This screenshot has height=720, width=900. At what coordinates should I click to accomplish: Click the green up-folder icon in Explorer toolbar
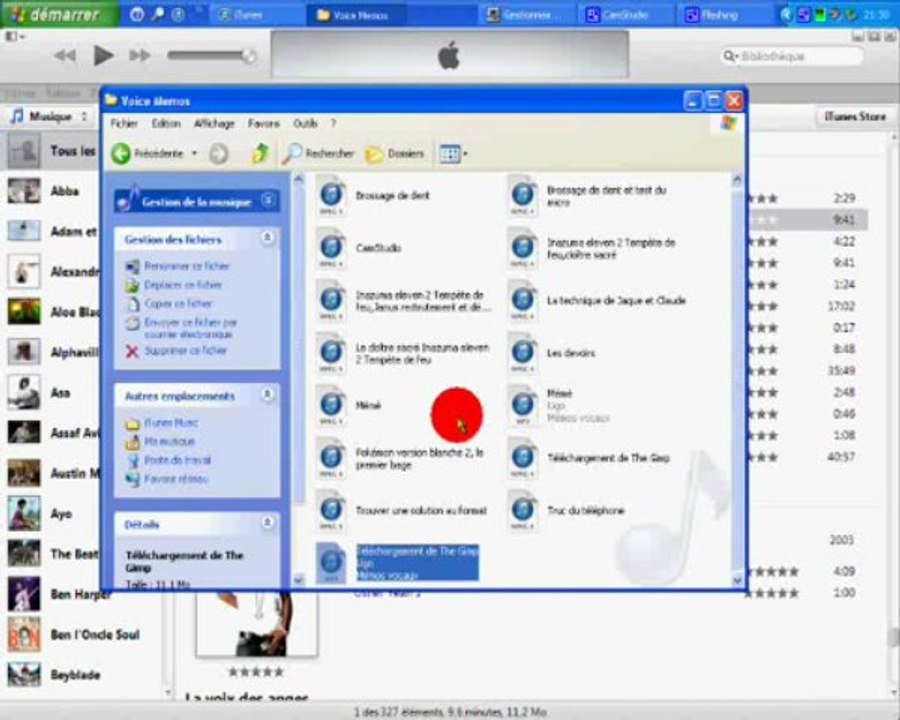tap(260, 153)
